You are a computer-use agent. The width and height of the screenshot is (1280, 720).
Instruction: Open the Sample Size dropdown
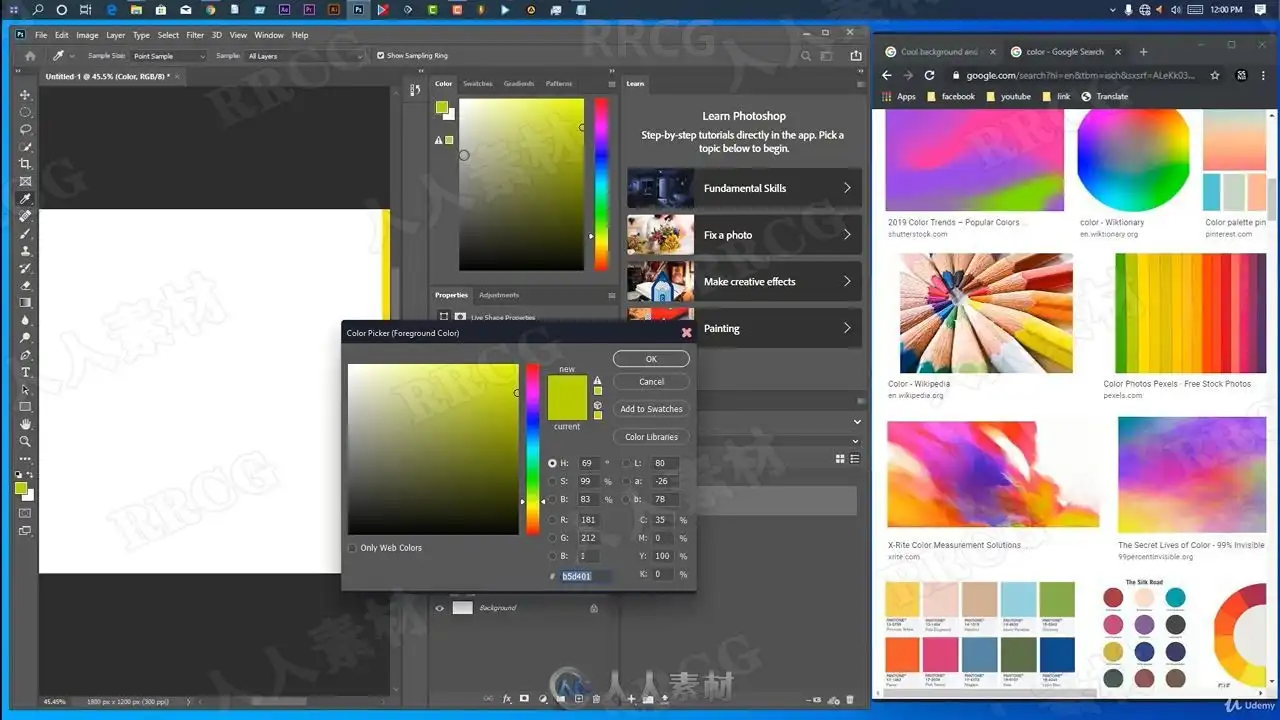point(169,56)
